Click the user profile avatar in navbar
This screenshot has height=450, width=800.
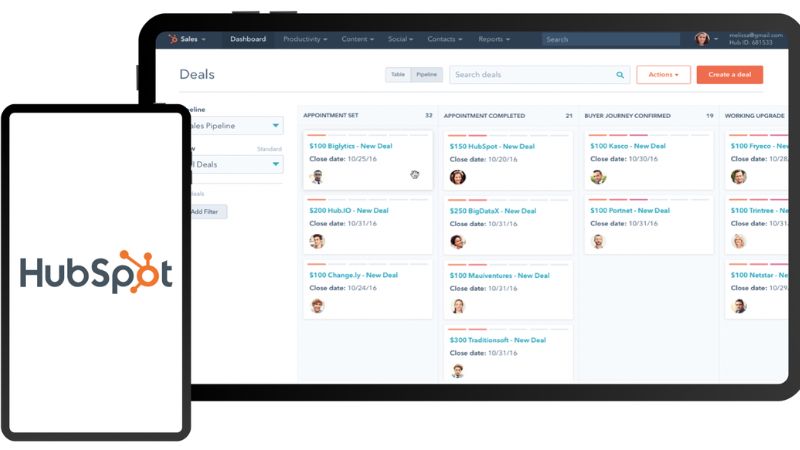coord(702,39)
